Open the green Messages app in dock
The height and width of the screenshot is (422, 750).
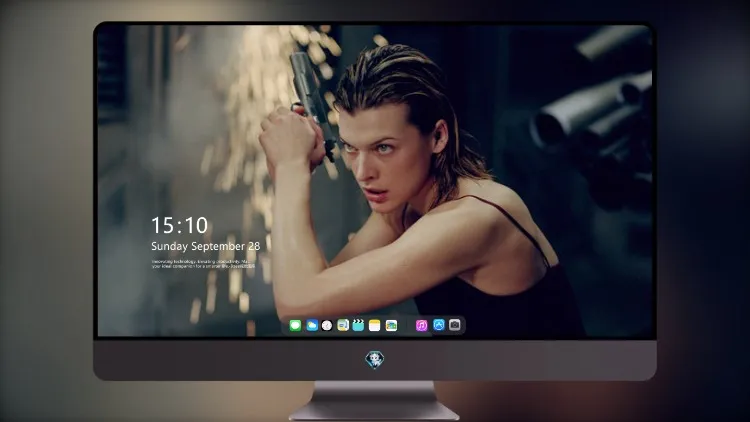295,325
